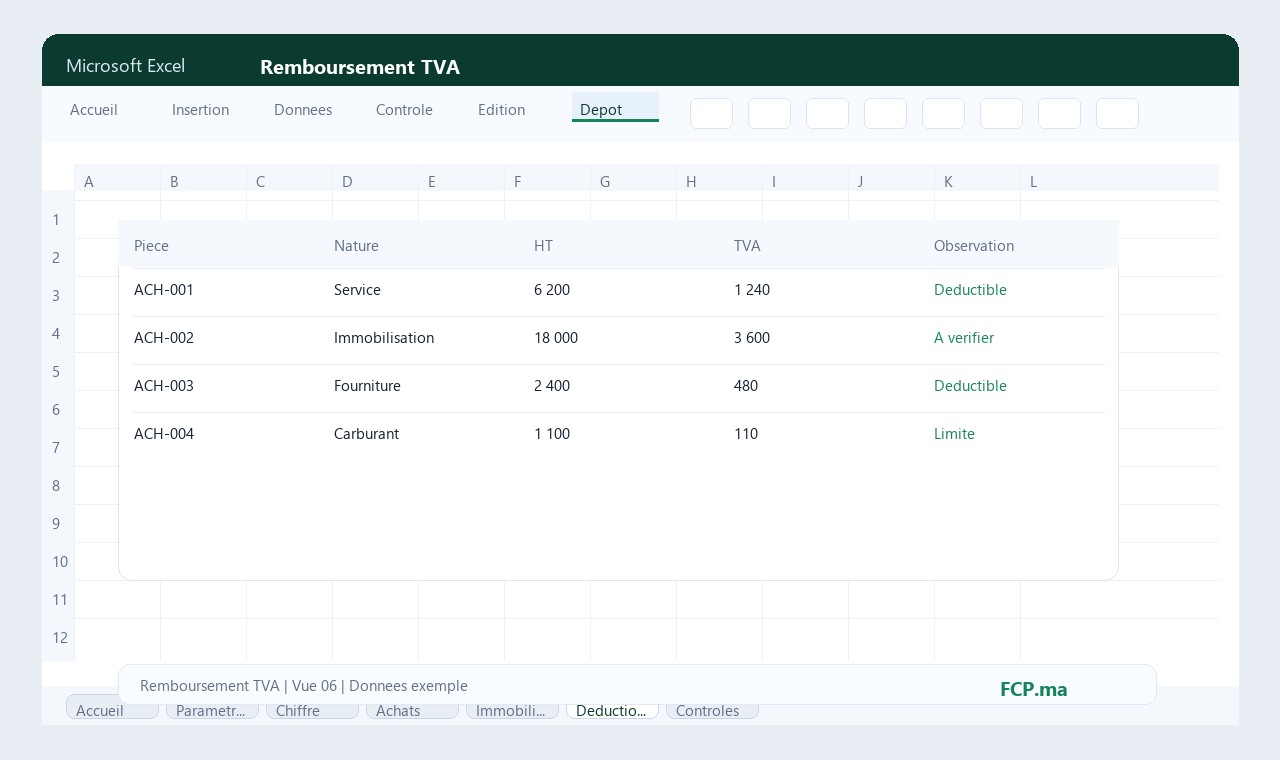
Task: Select the ACH-003 piece cell
Action: [x=164, y=386]
